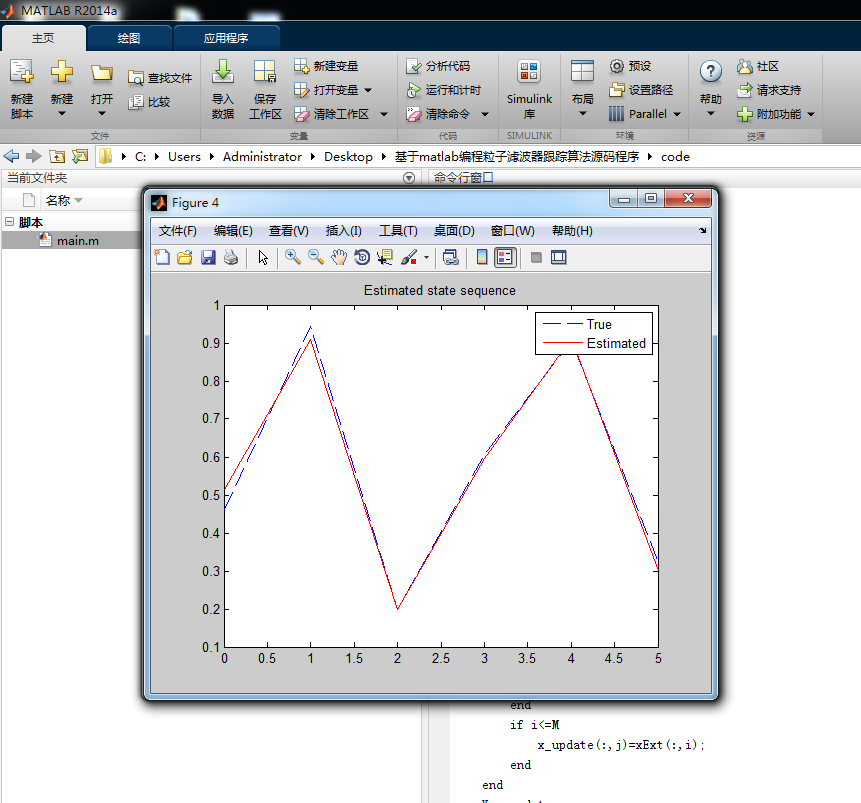Go up one folder level icon

57,157
